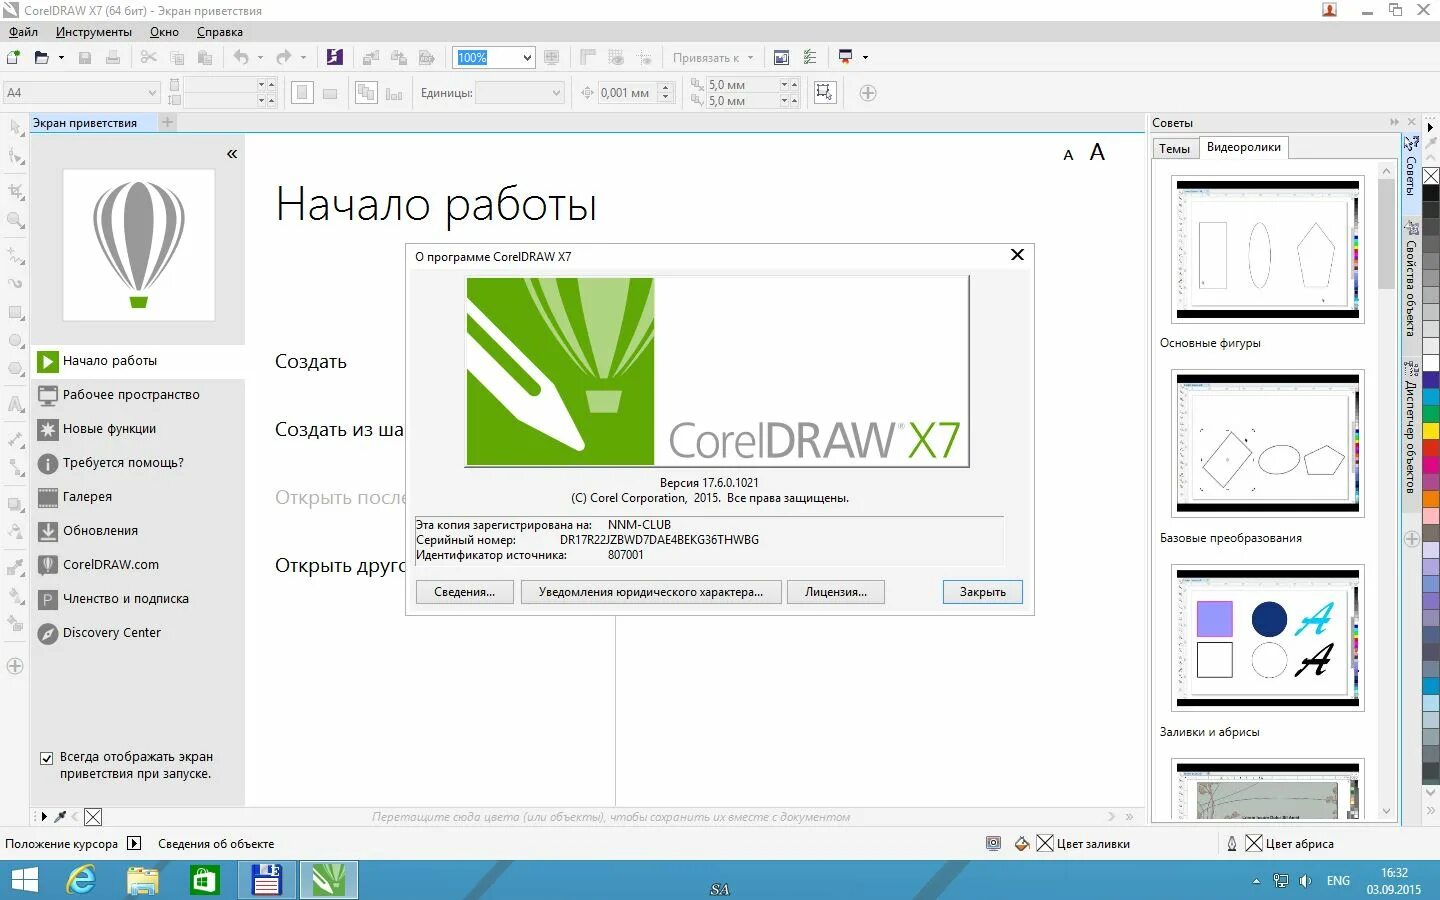Viewport: 1440px width, 900px height.
Task: Open the 'Заливки и абрисы' video thumbnail
Action: point(1268,639)
